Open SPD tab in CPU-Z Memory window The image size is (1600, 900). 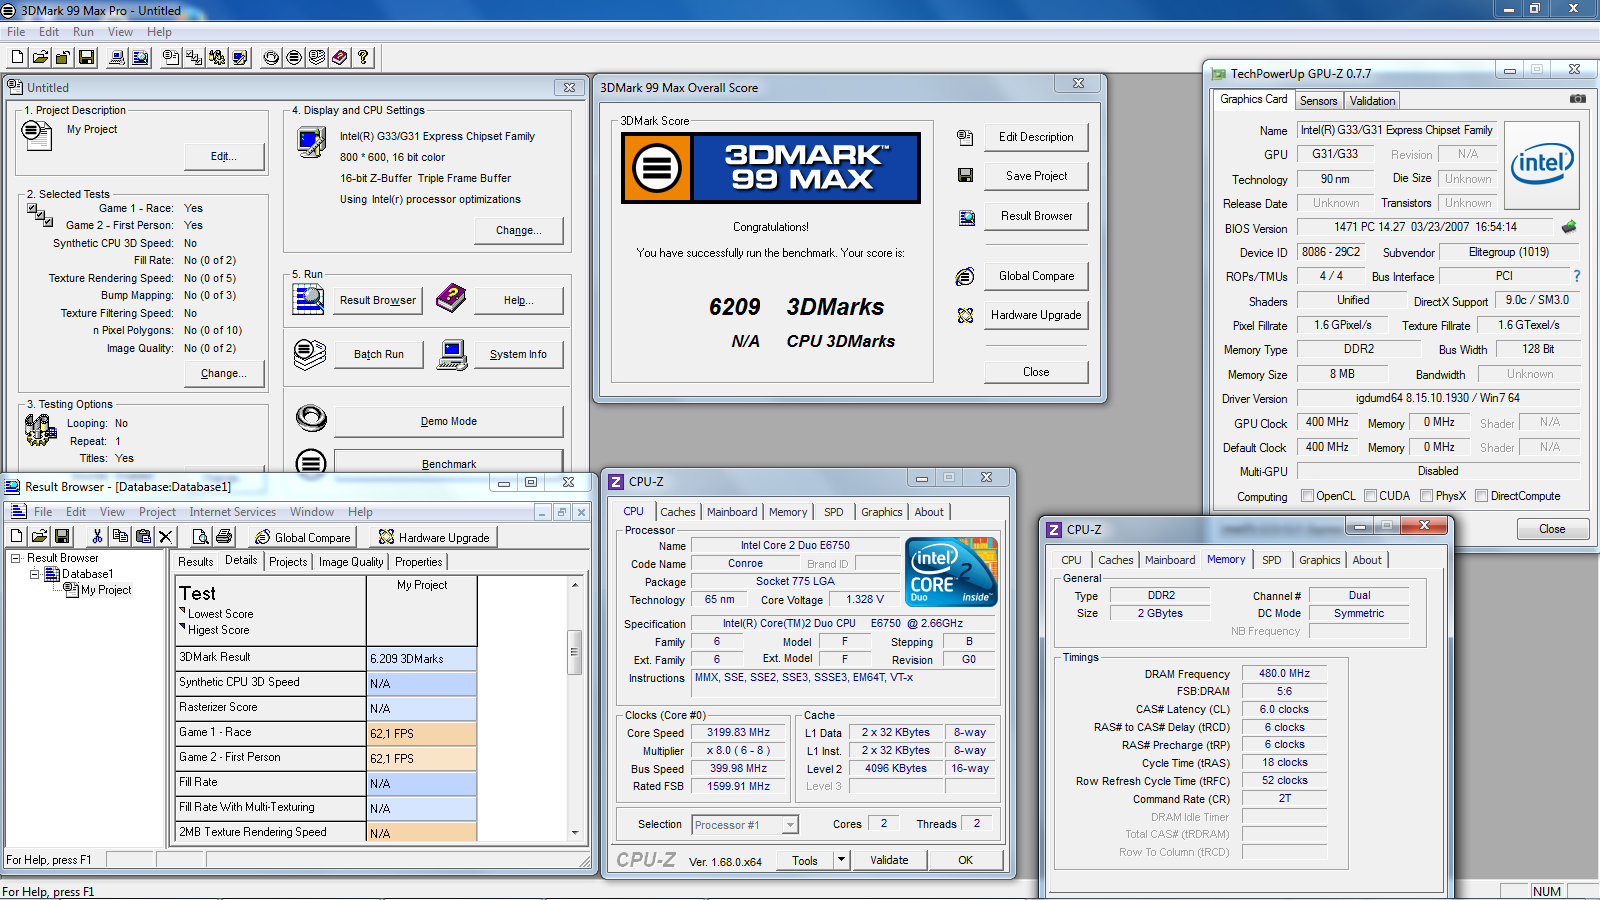point(1272,560)
